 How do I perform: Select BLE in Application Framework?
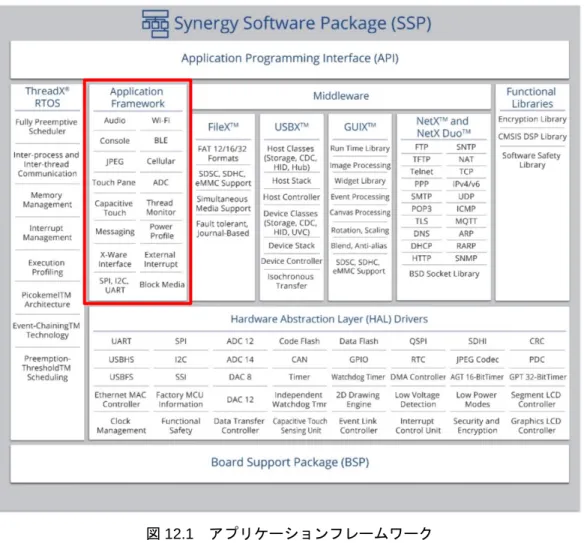[x=161, y=140]
